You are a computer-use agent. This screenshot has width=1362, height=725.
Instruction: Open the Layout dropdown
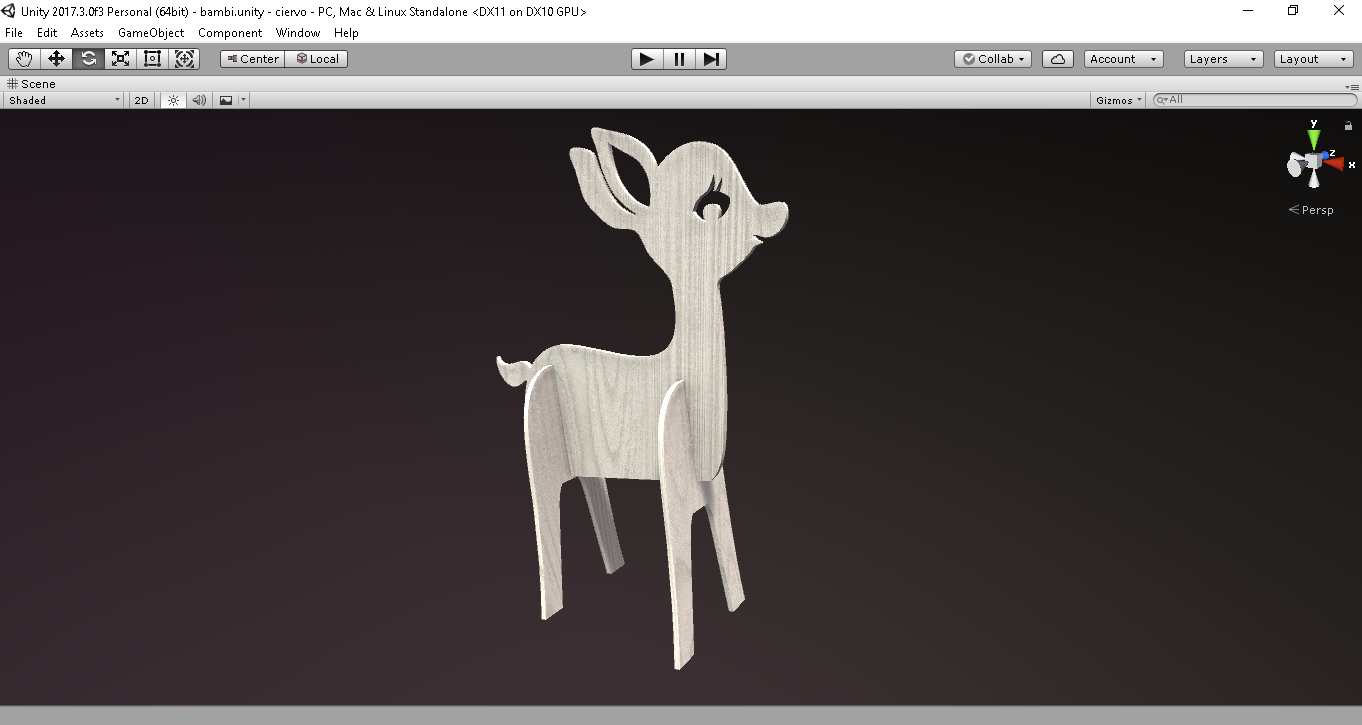click(x=1314, y=59)
